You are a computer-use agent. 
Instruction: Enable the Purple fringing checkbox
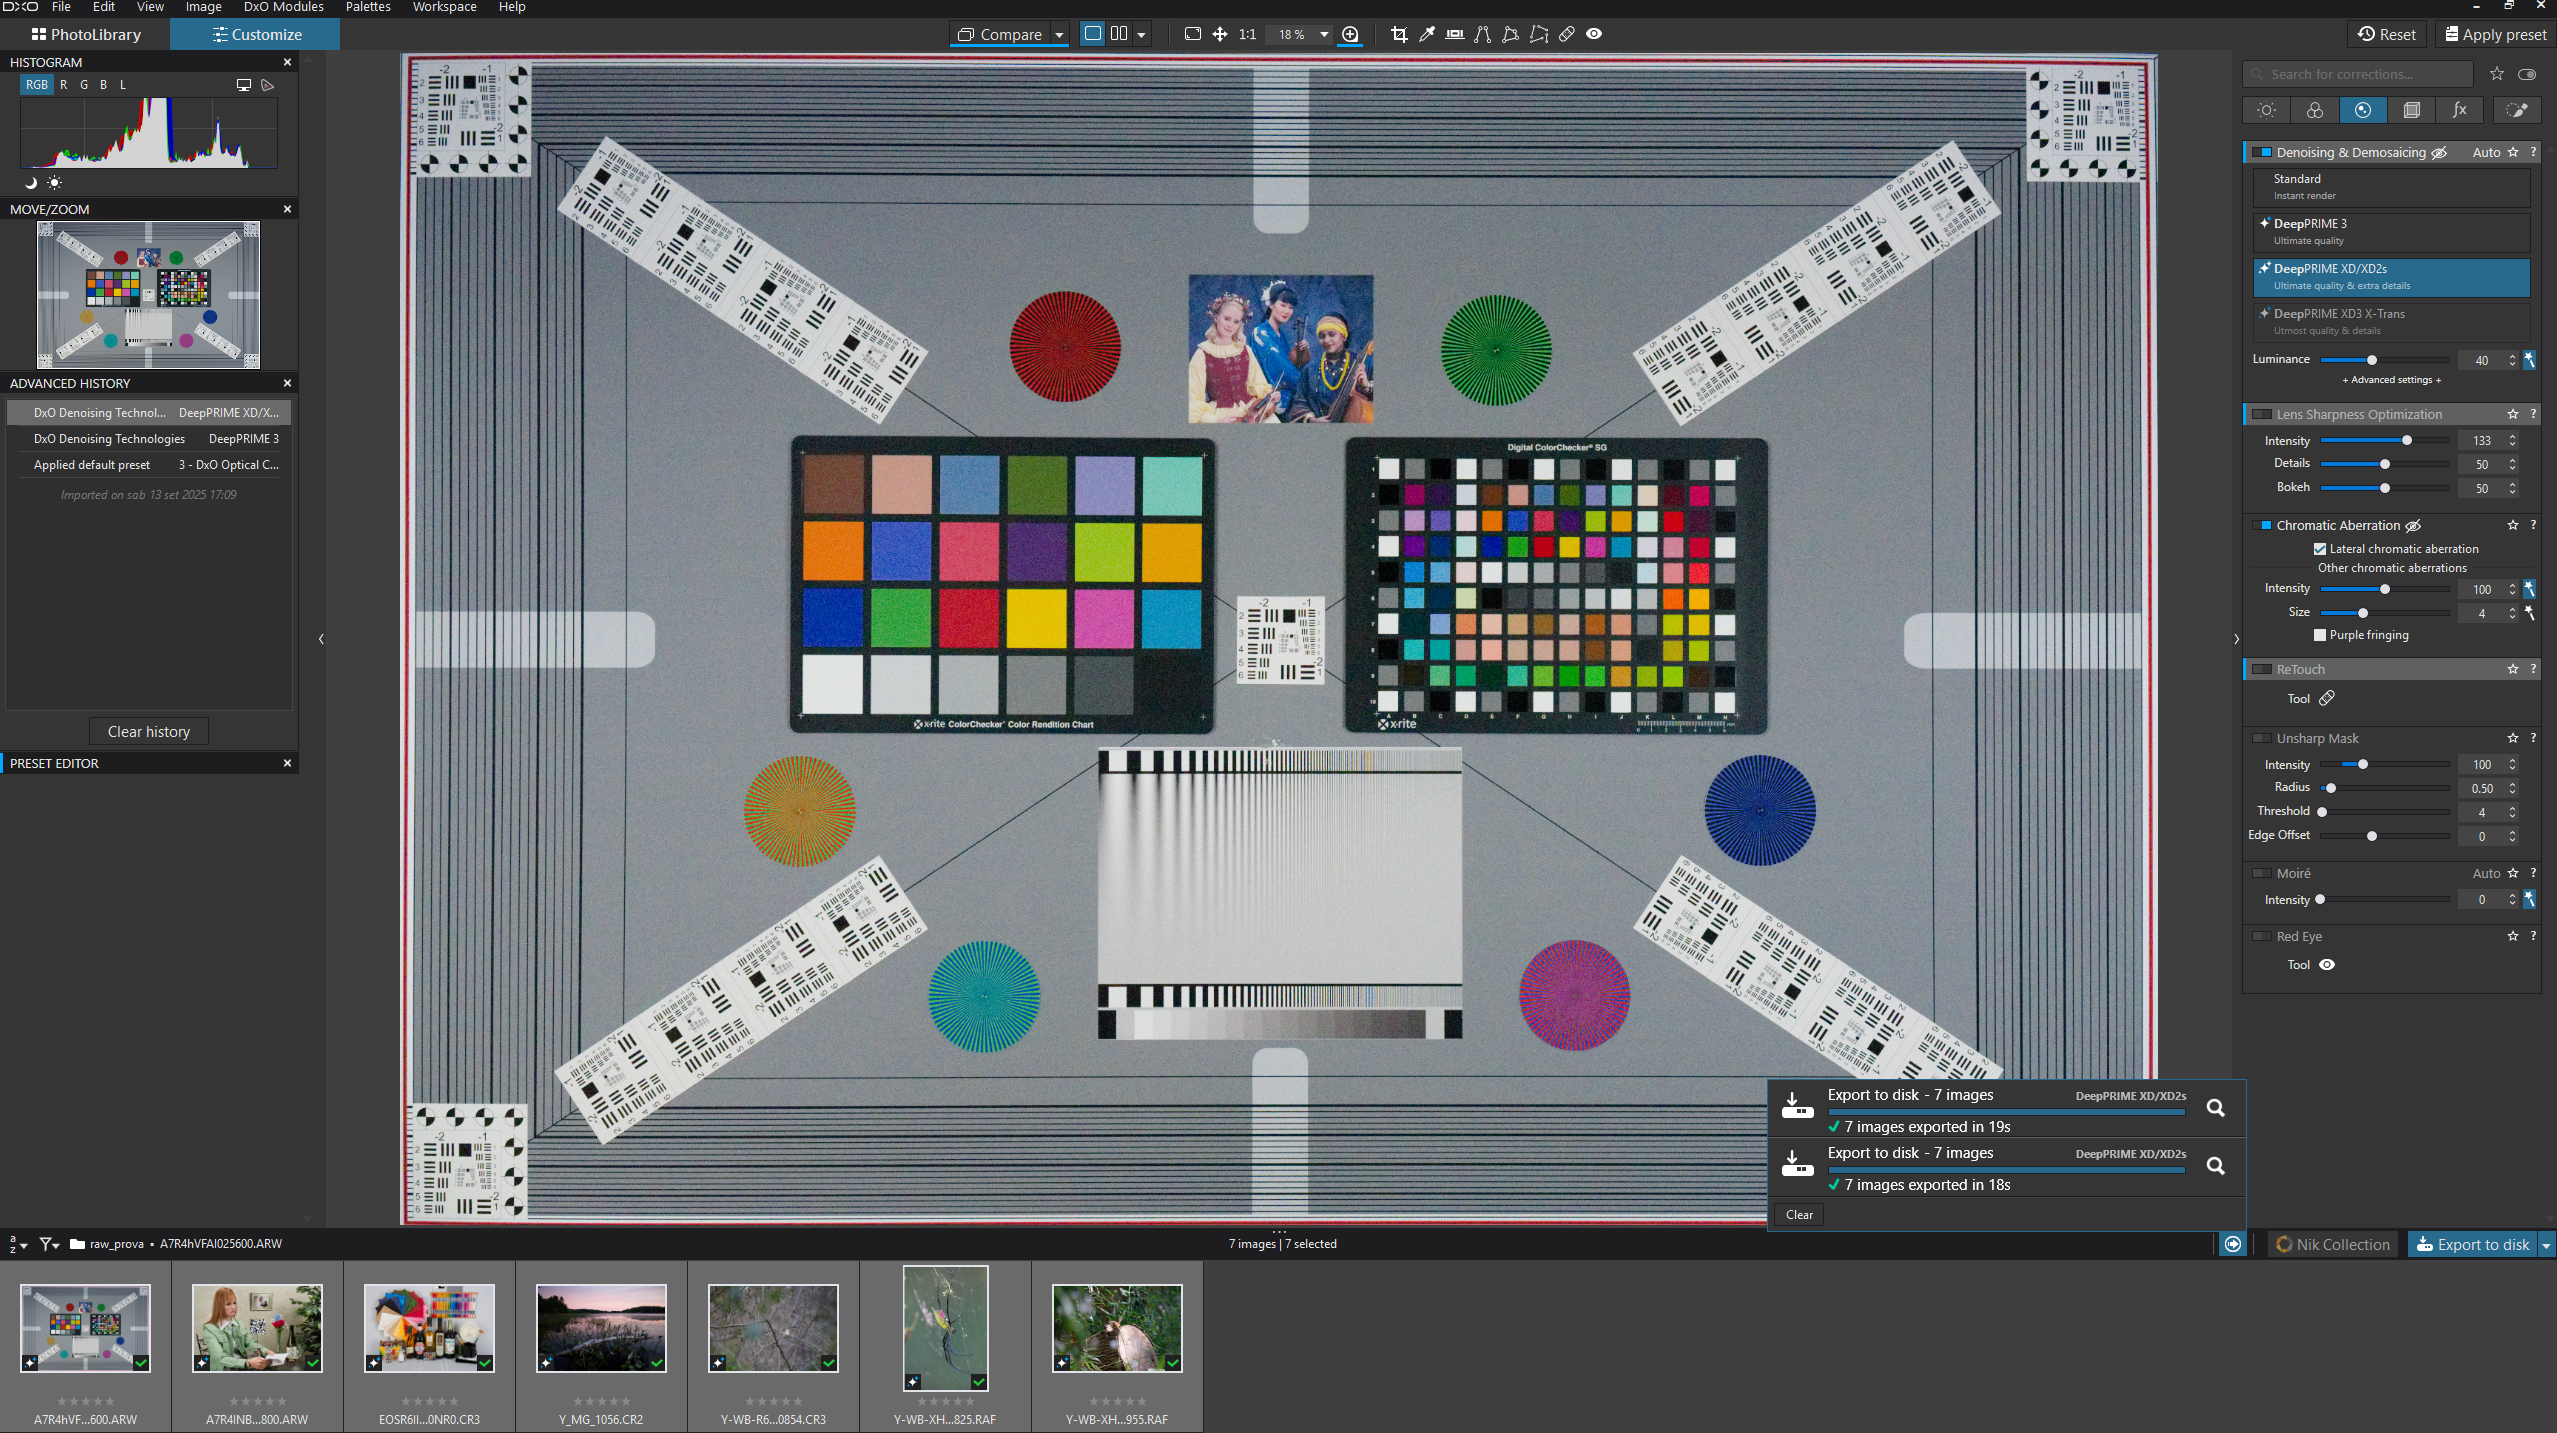[2320, 635]
